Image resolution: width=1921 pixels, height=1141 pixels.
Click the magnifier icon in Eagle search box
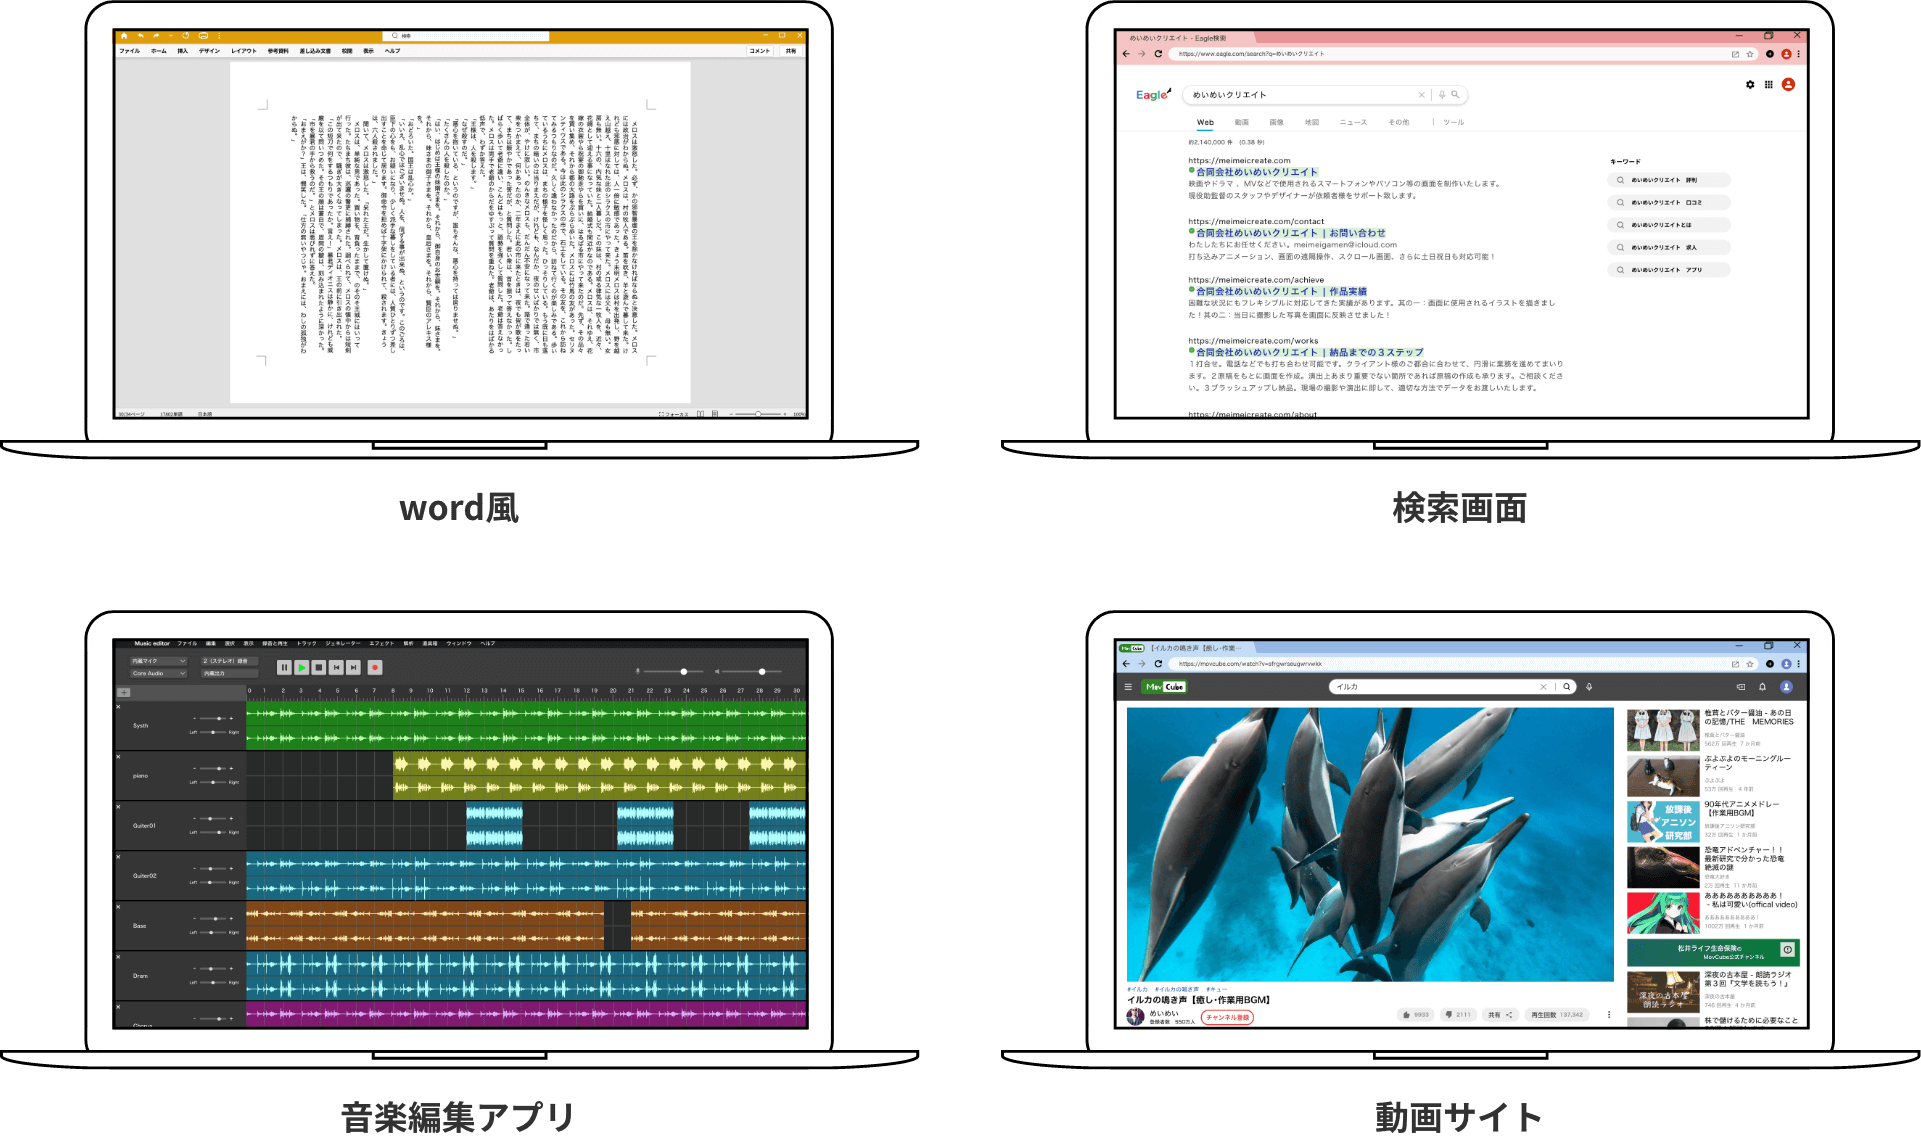click(1455, 95)
